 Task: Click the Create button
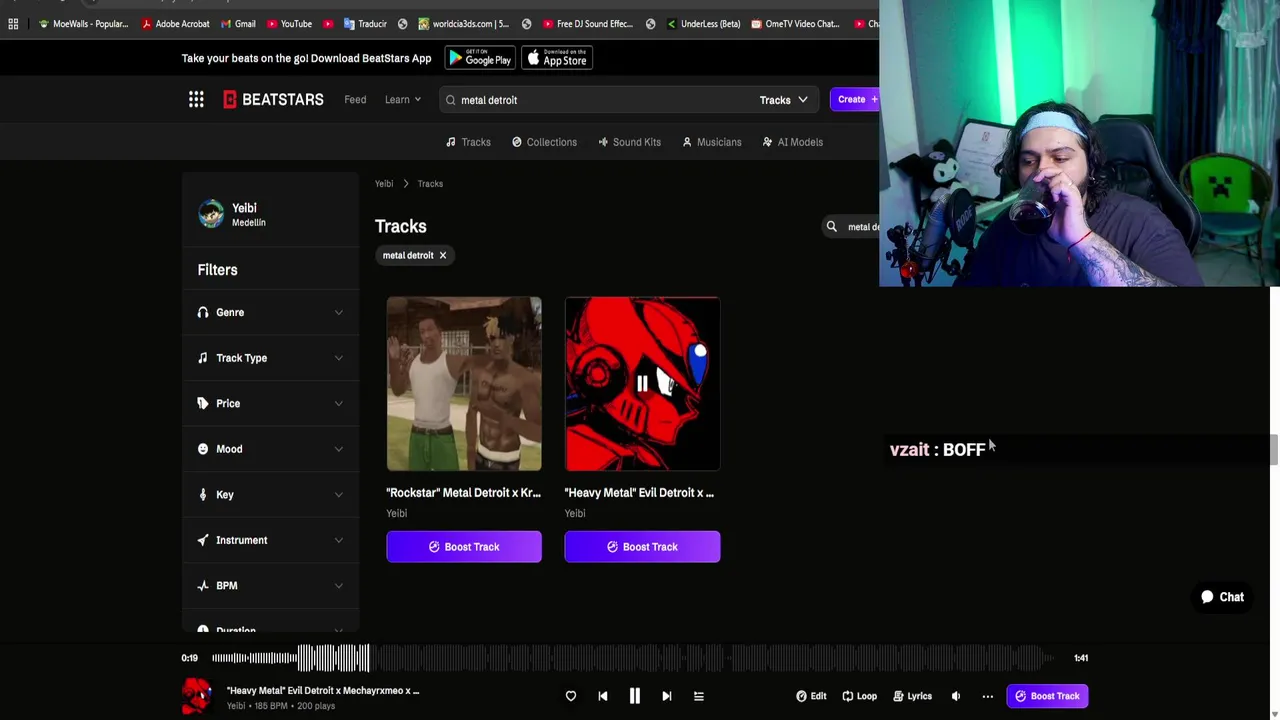(x=855, y=99)
